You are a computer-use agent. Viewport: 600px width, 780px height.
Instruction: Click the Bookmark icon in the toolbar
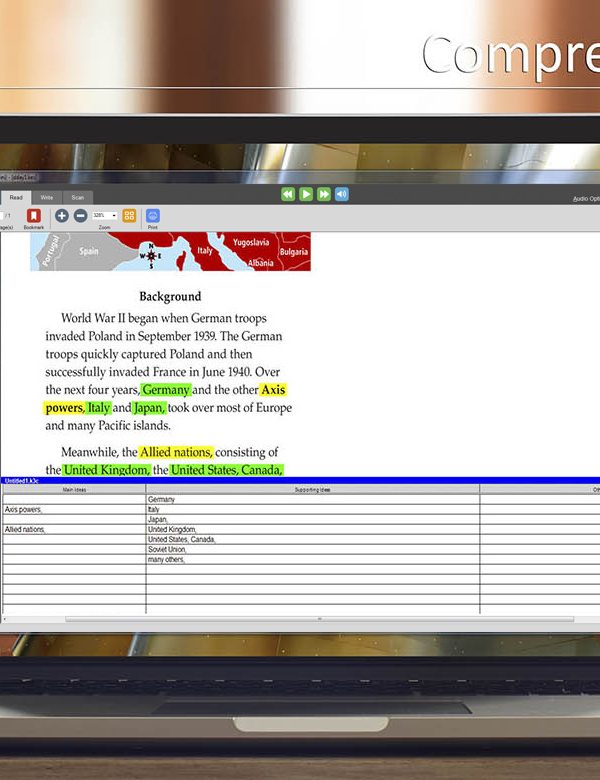[x=33, y=215]
